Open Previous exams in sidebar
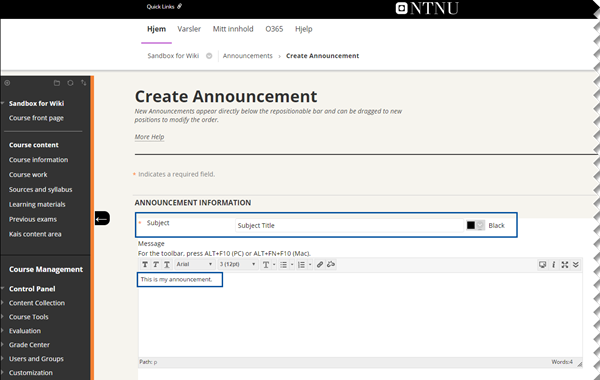 pos(33,219)
